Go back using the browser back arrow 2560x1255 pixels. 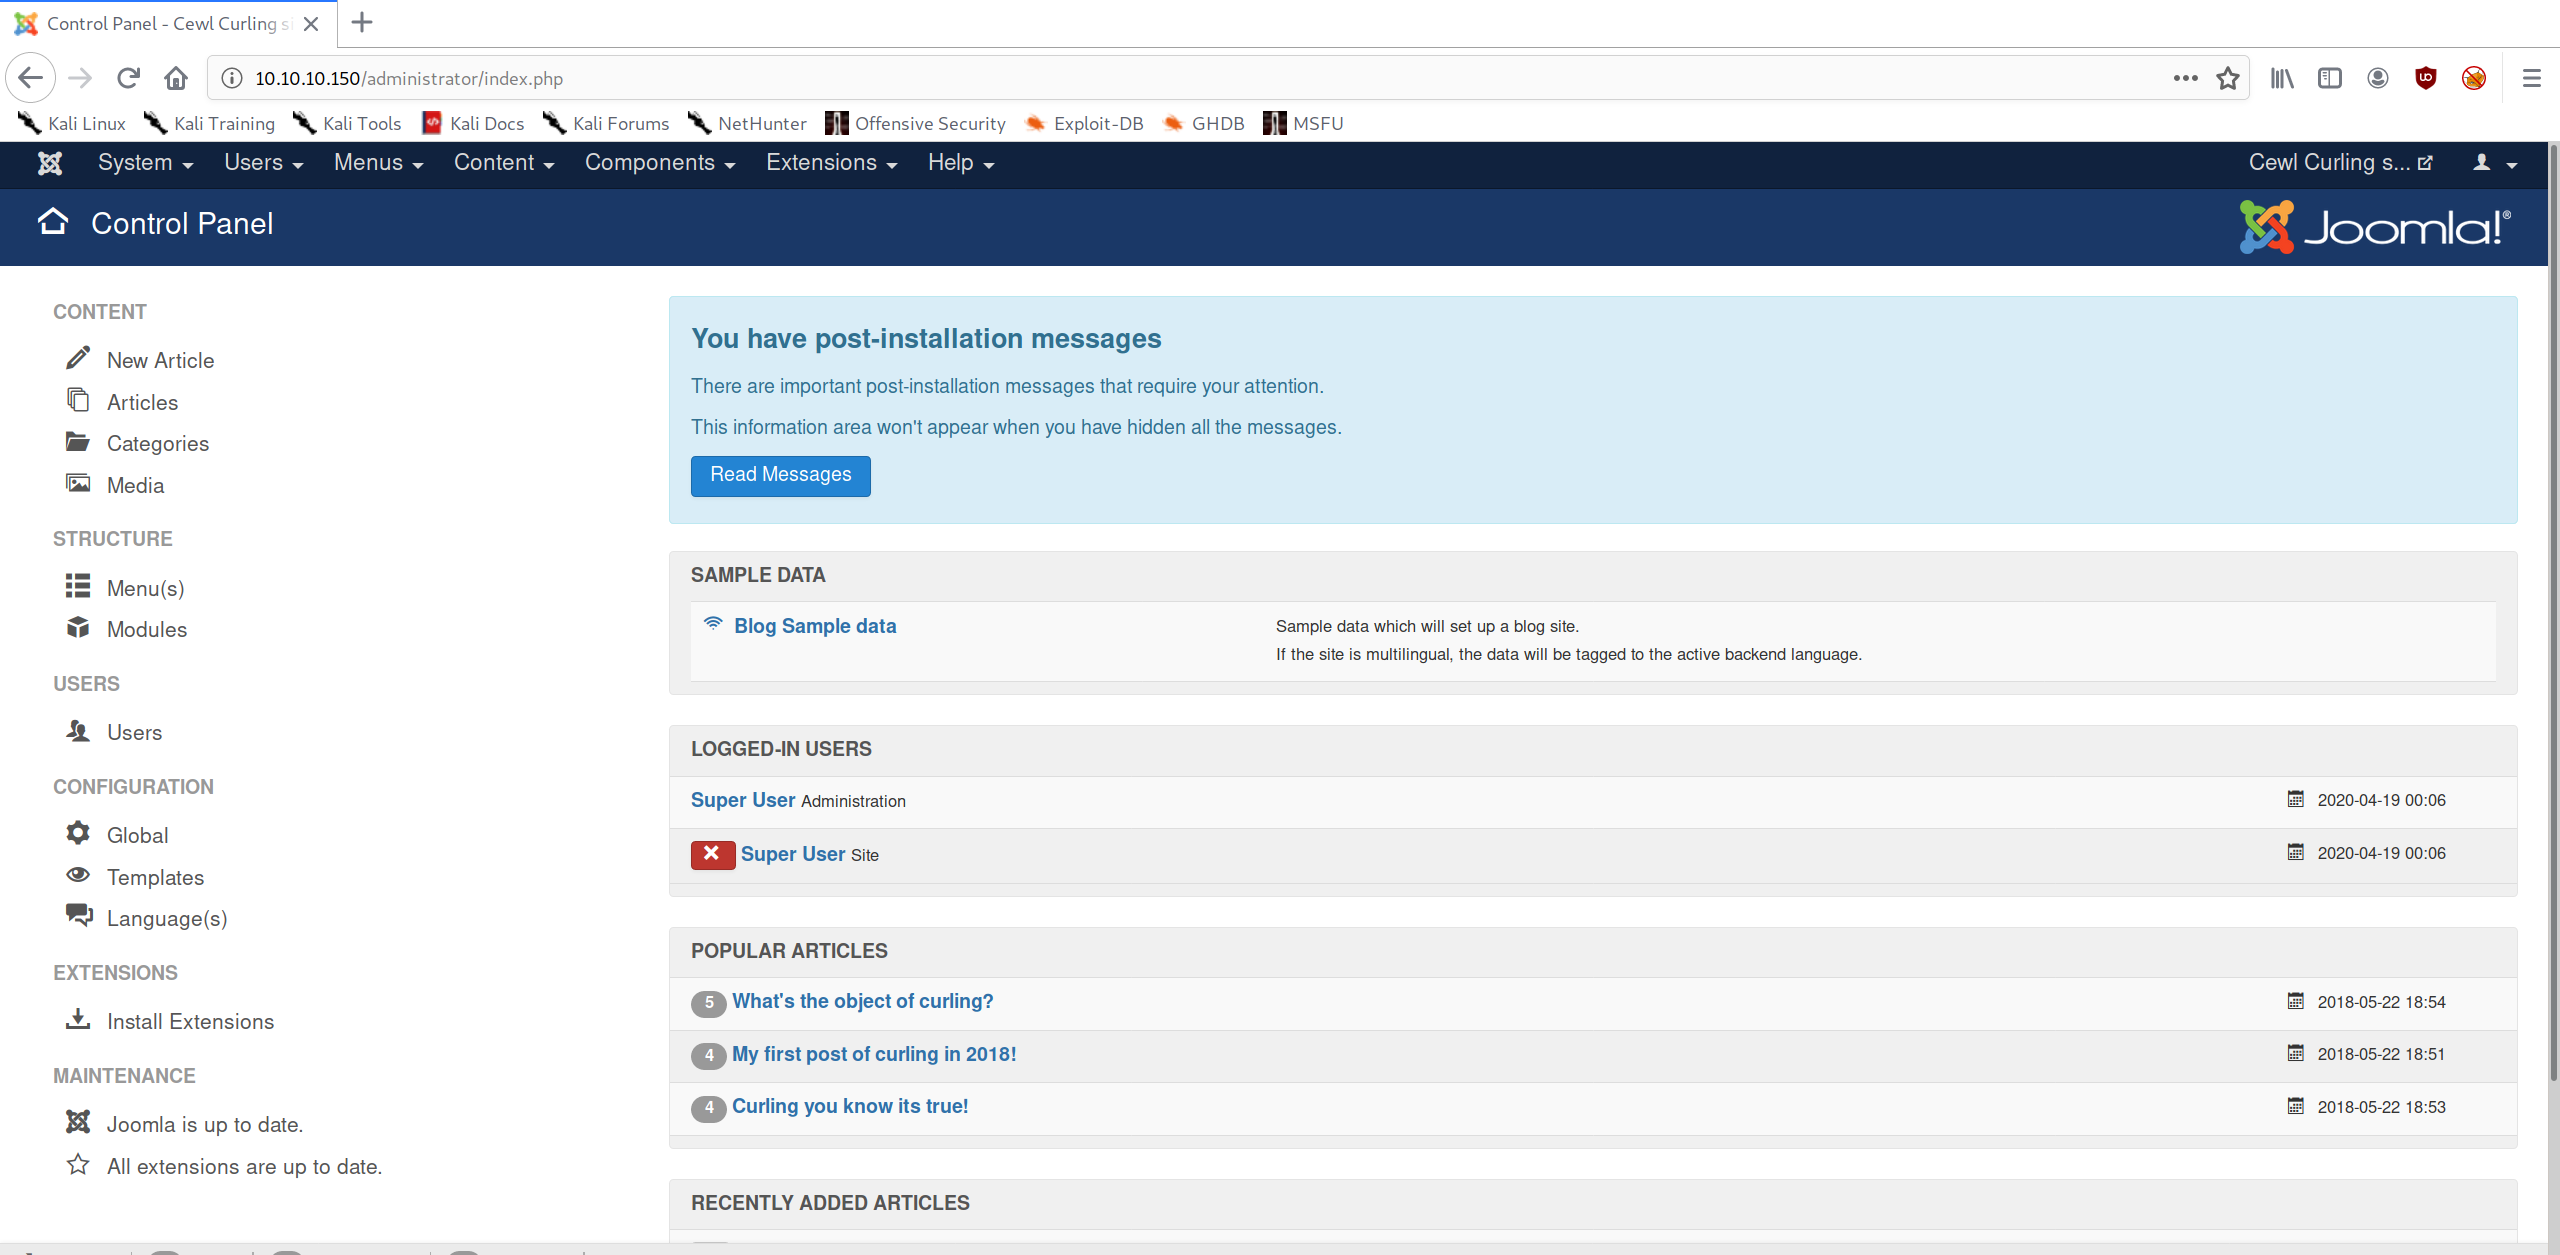click(30, 78)
